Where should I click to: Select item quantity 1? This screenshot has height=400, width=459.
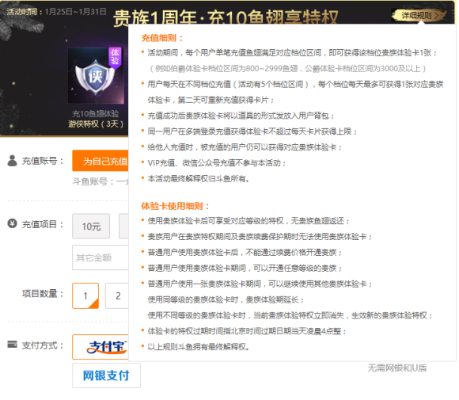(85, 296)
